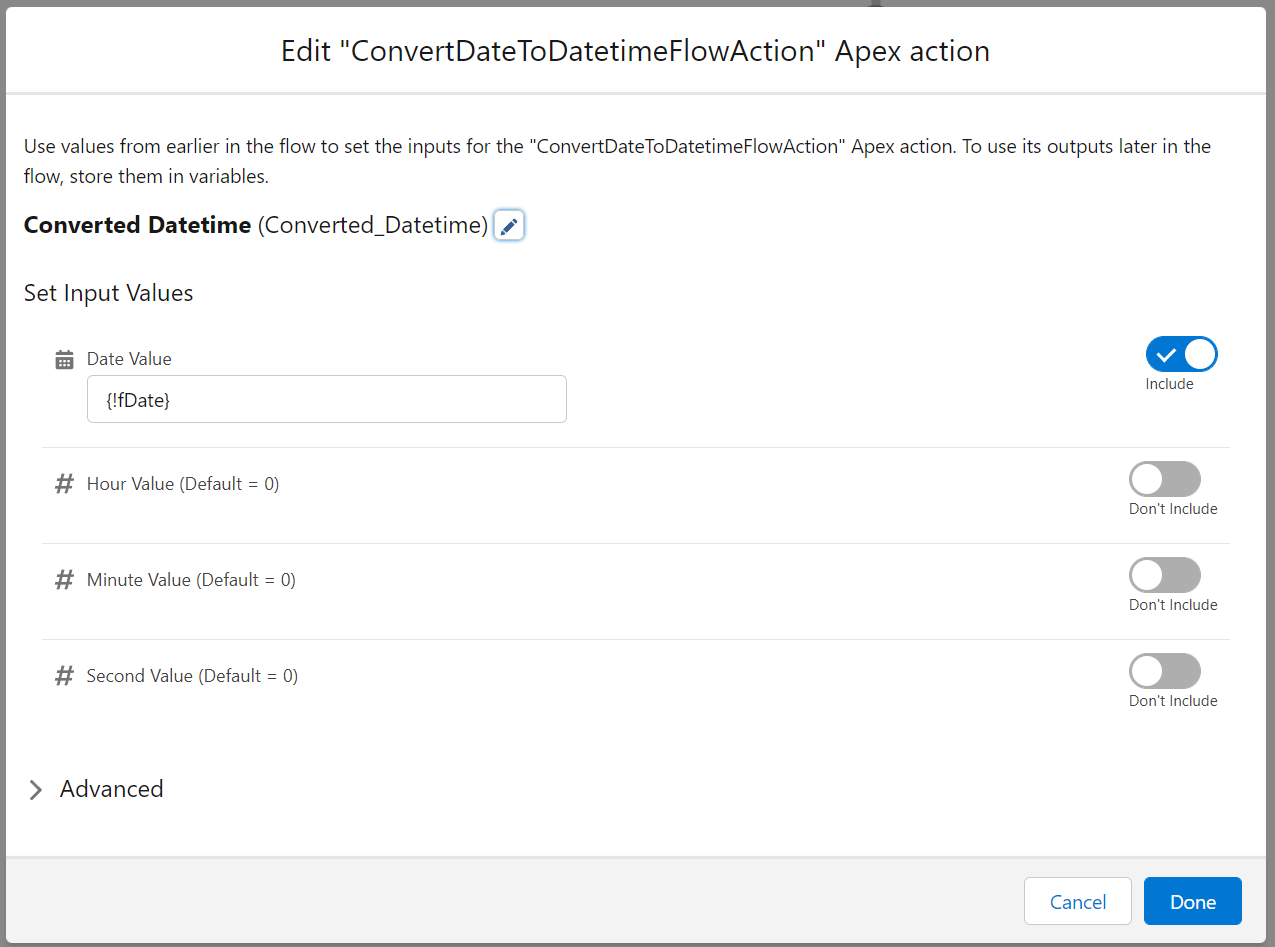Click the chevron beside Advanced
This screenshot has height=947, width=1275.
(x=36, y=789)
